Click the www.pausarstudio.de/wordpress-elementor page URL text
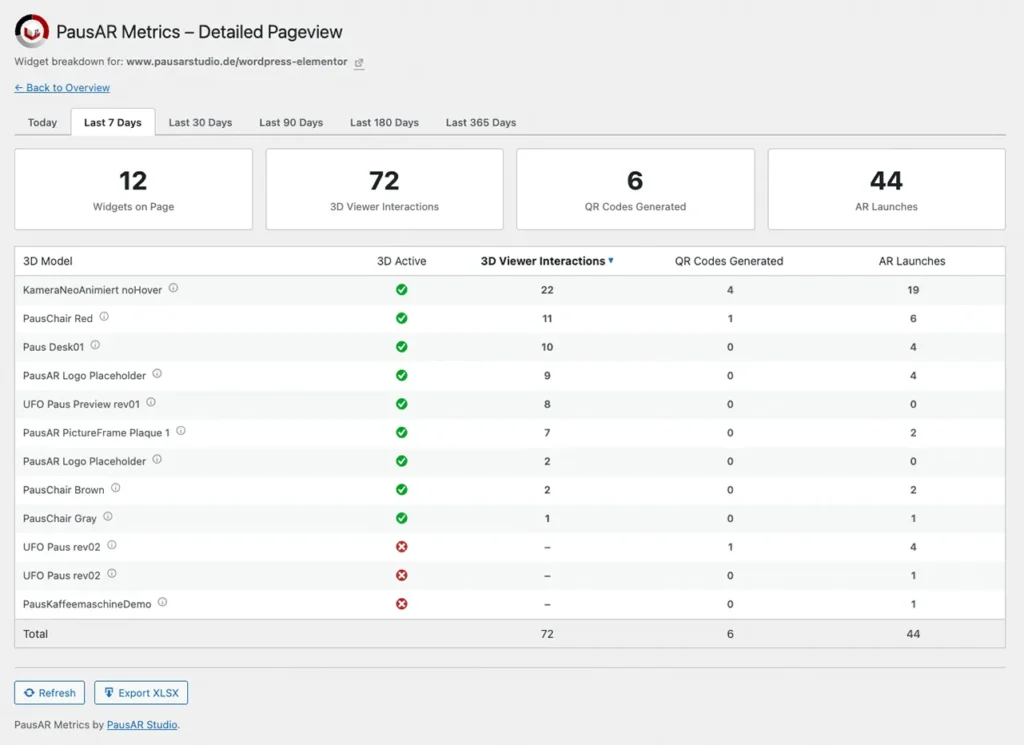The image size is (1024, 745). pyautogui.click(x=236, y=61)
